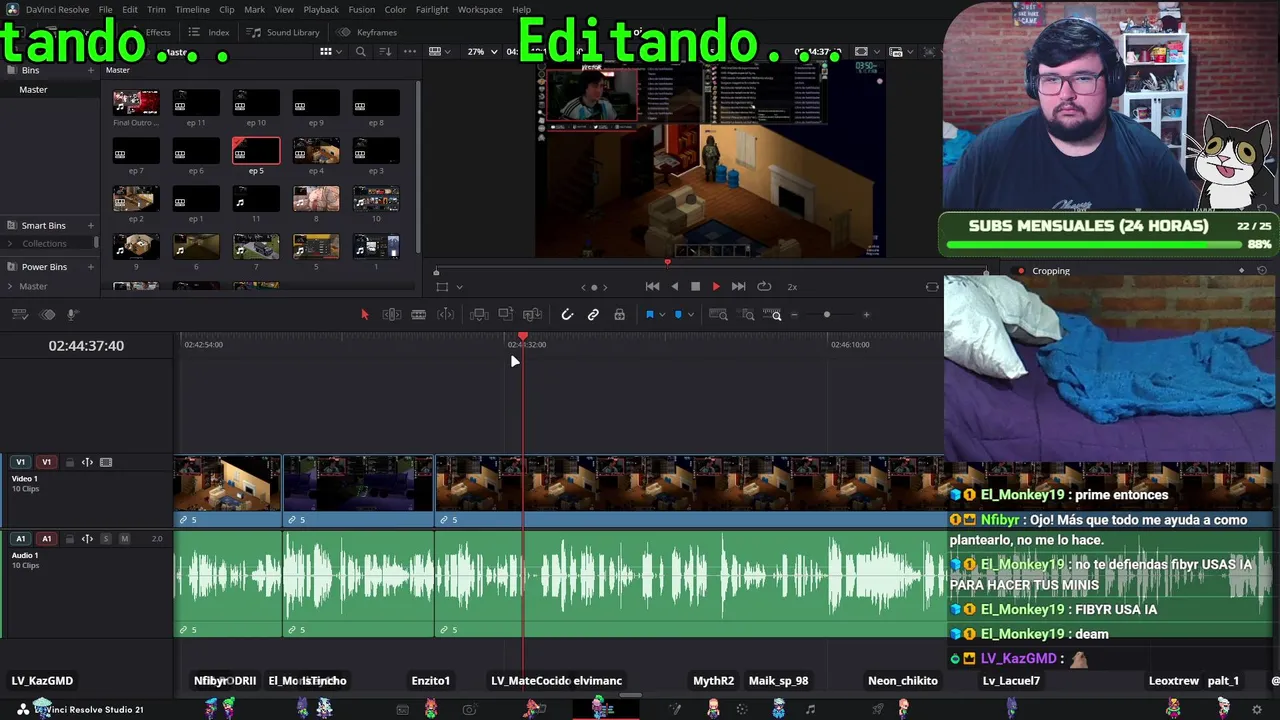
Task: Disable the Video 1 track
Action: [x=106, y=463]
